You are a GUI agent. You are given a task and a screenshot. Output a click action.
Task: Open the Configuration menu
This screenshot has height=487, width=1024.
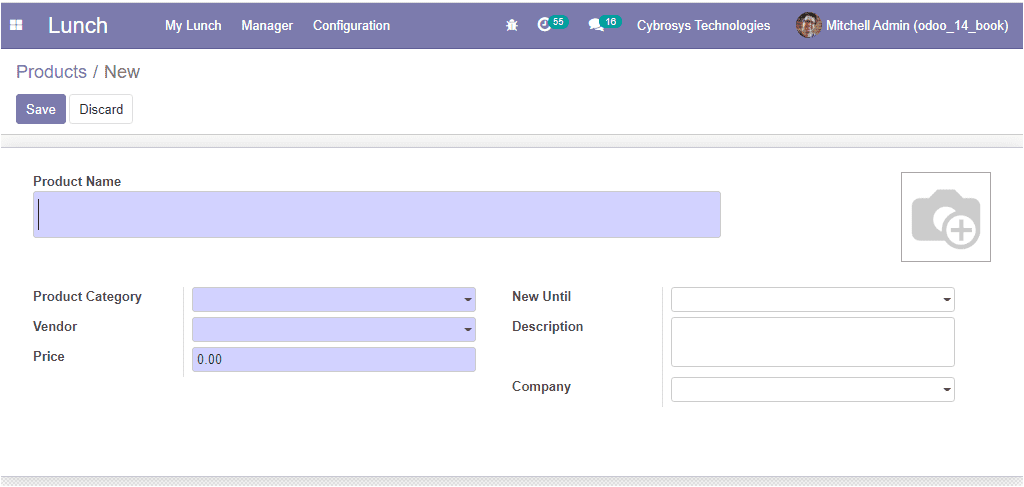click(351, 25)
